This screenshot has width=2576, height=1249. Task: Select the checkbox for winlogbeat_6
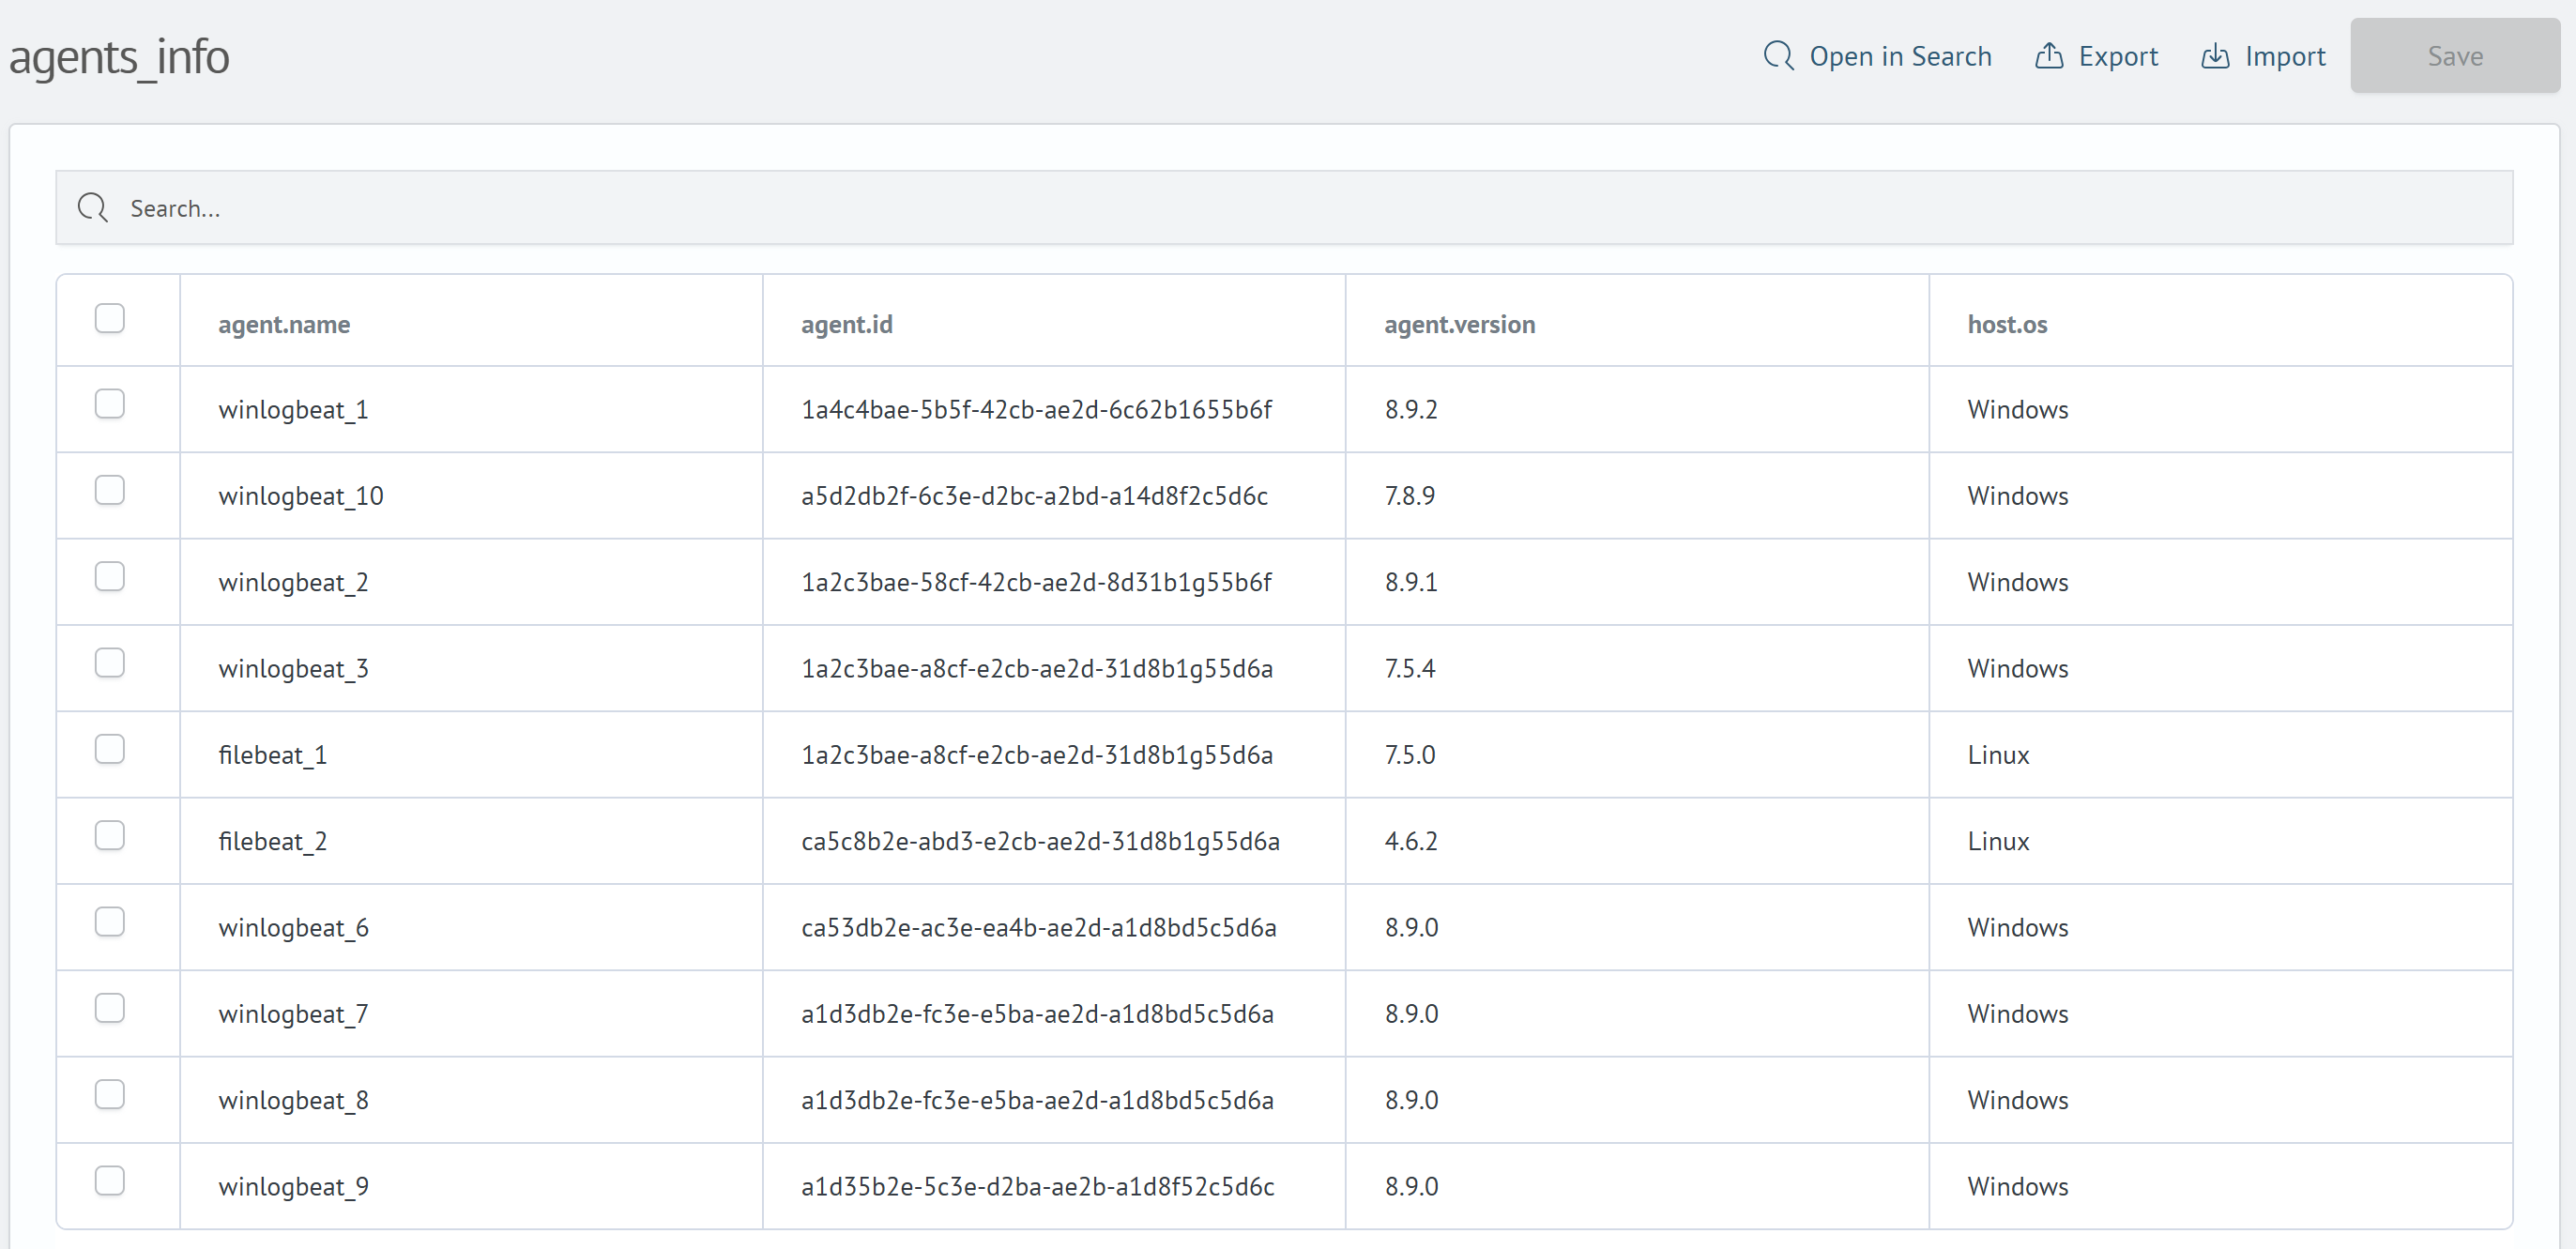pos(110,921)
